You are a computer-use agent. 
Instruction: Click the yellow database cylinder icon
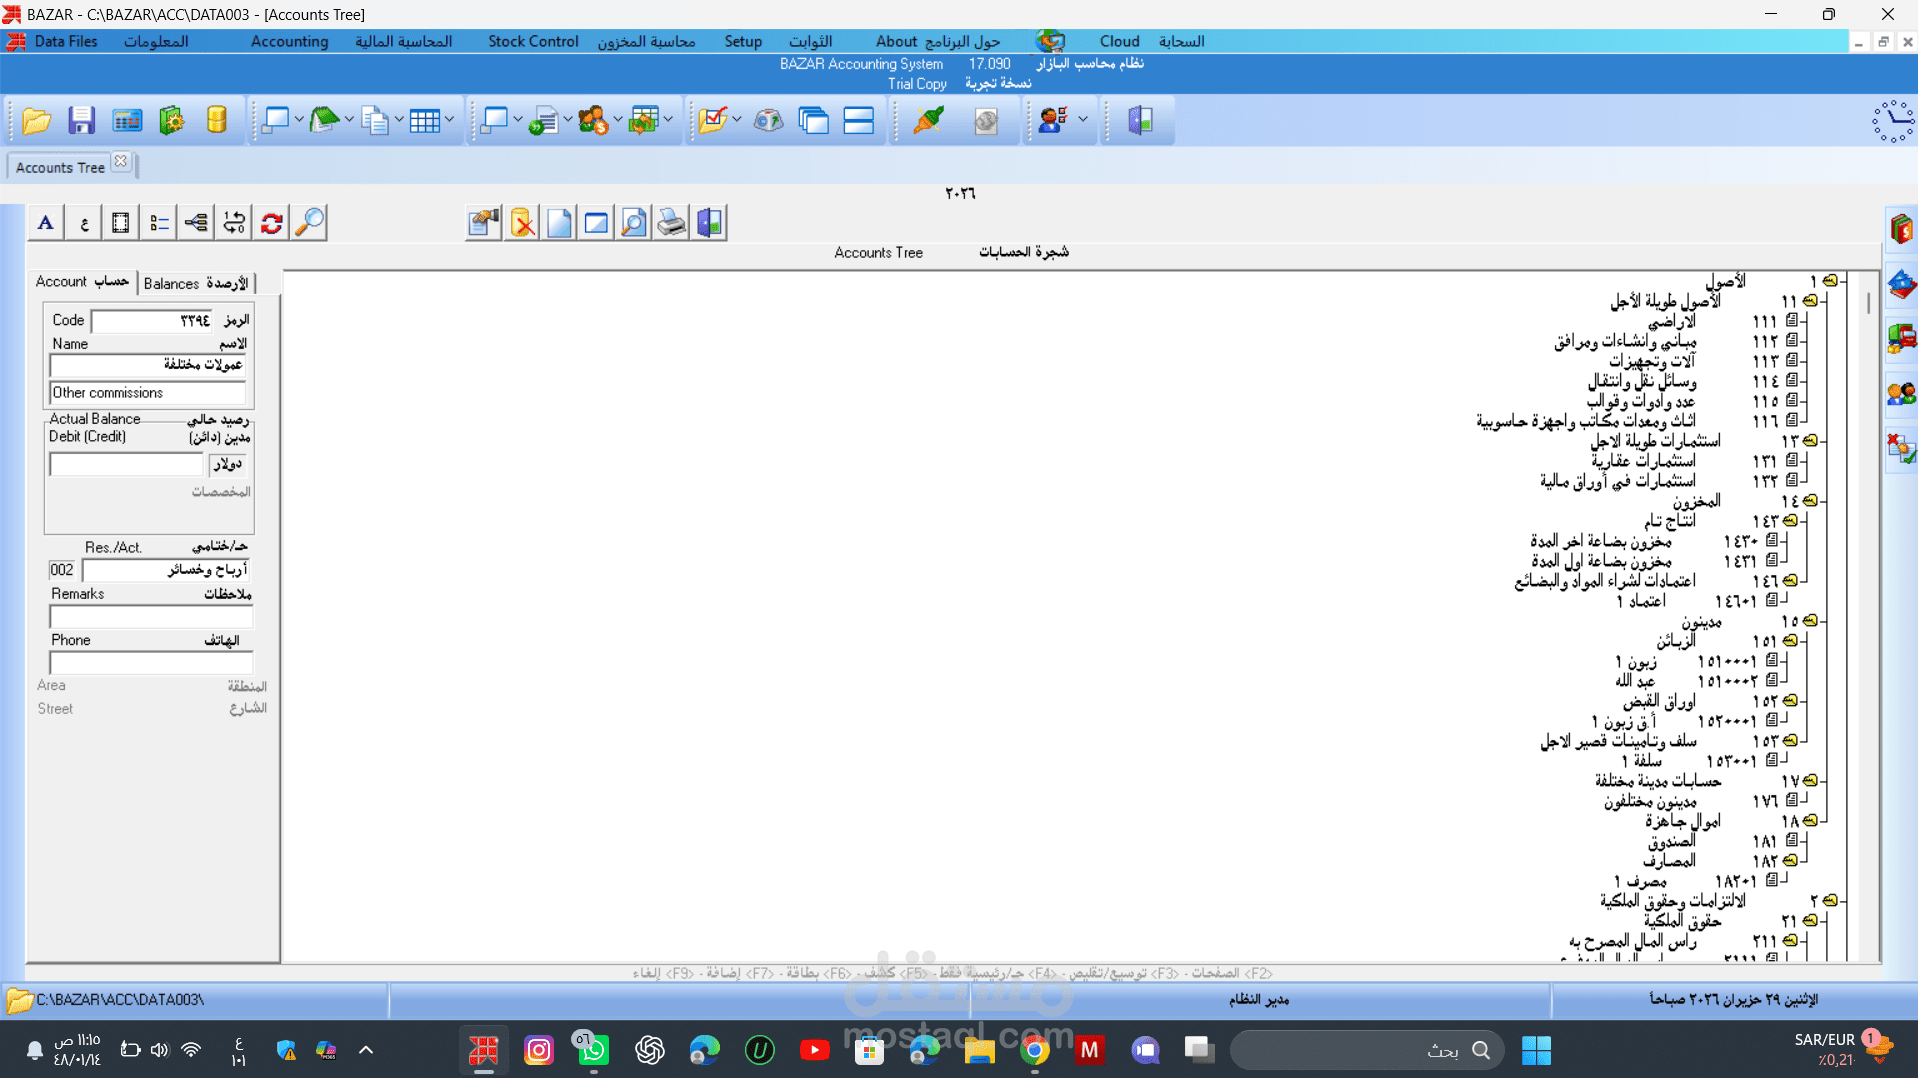[216, 121]
